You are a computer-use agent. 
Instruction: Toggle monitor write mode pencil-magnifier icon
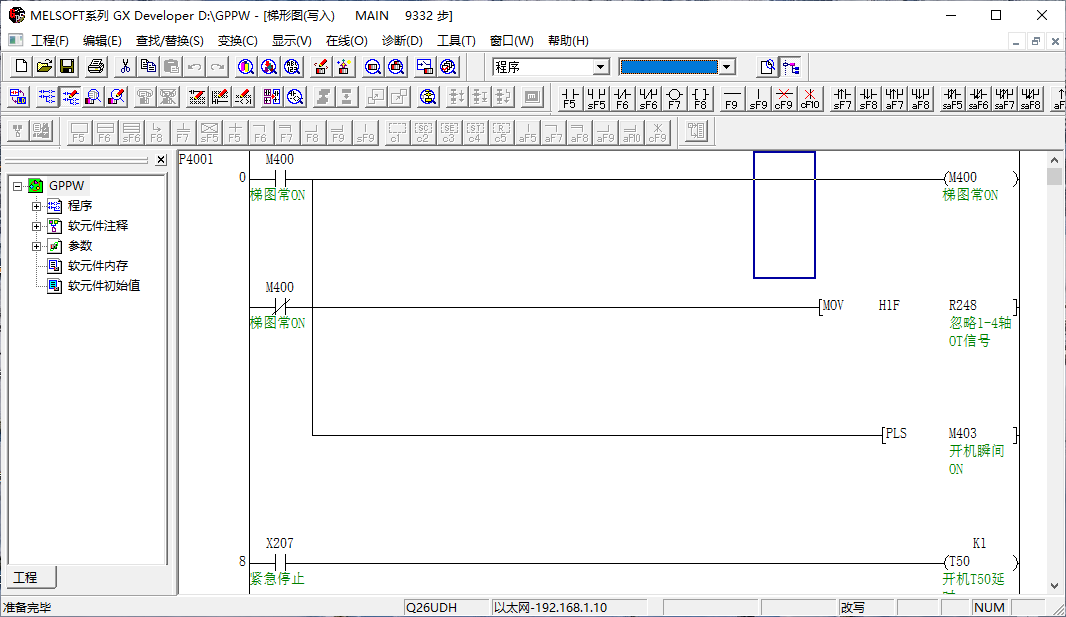tap(117, 97)
